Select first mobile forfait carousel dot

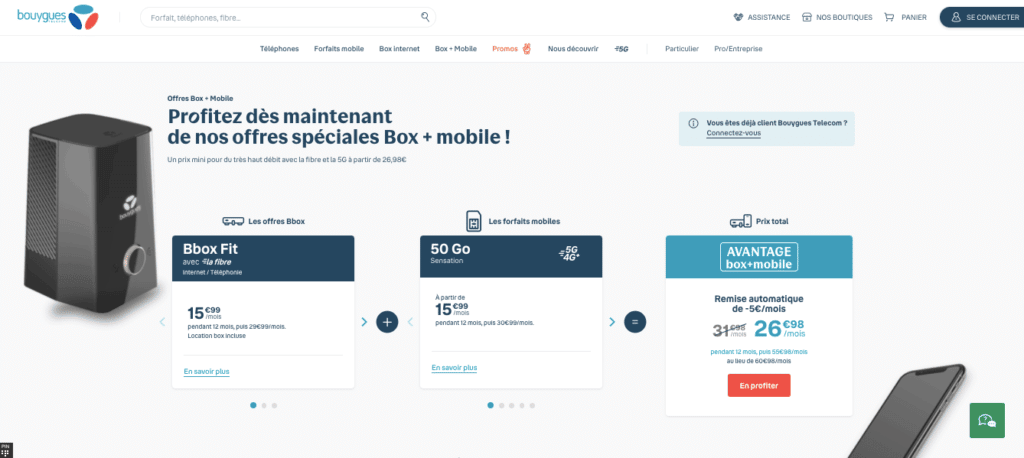[x=490, y=405]
